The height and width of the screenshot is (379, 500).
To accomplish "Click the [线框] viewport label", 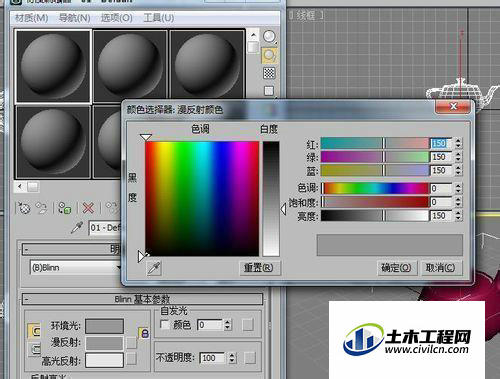I will click(306, 15).
